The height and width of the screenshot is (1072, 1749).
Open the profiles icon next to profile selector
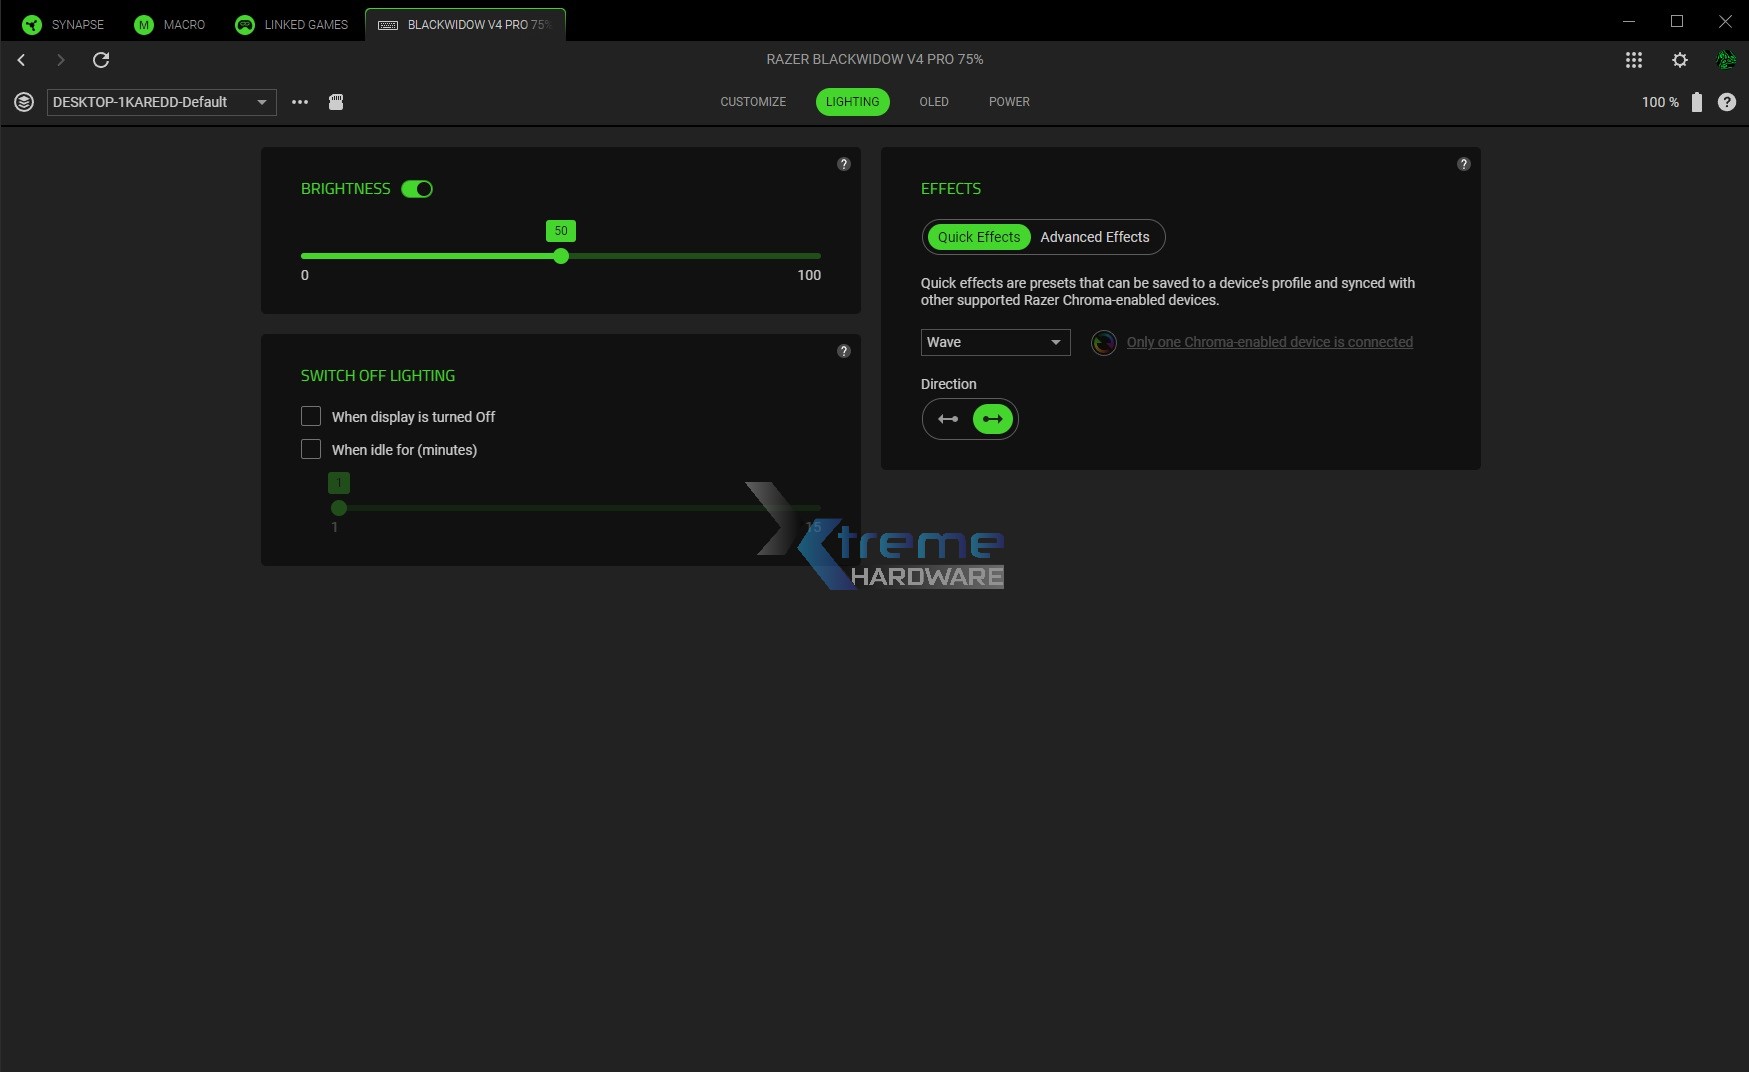click(23, 102)
